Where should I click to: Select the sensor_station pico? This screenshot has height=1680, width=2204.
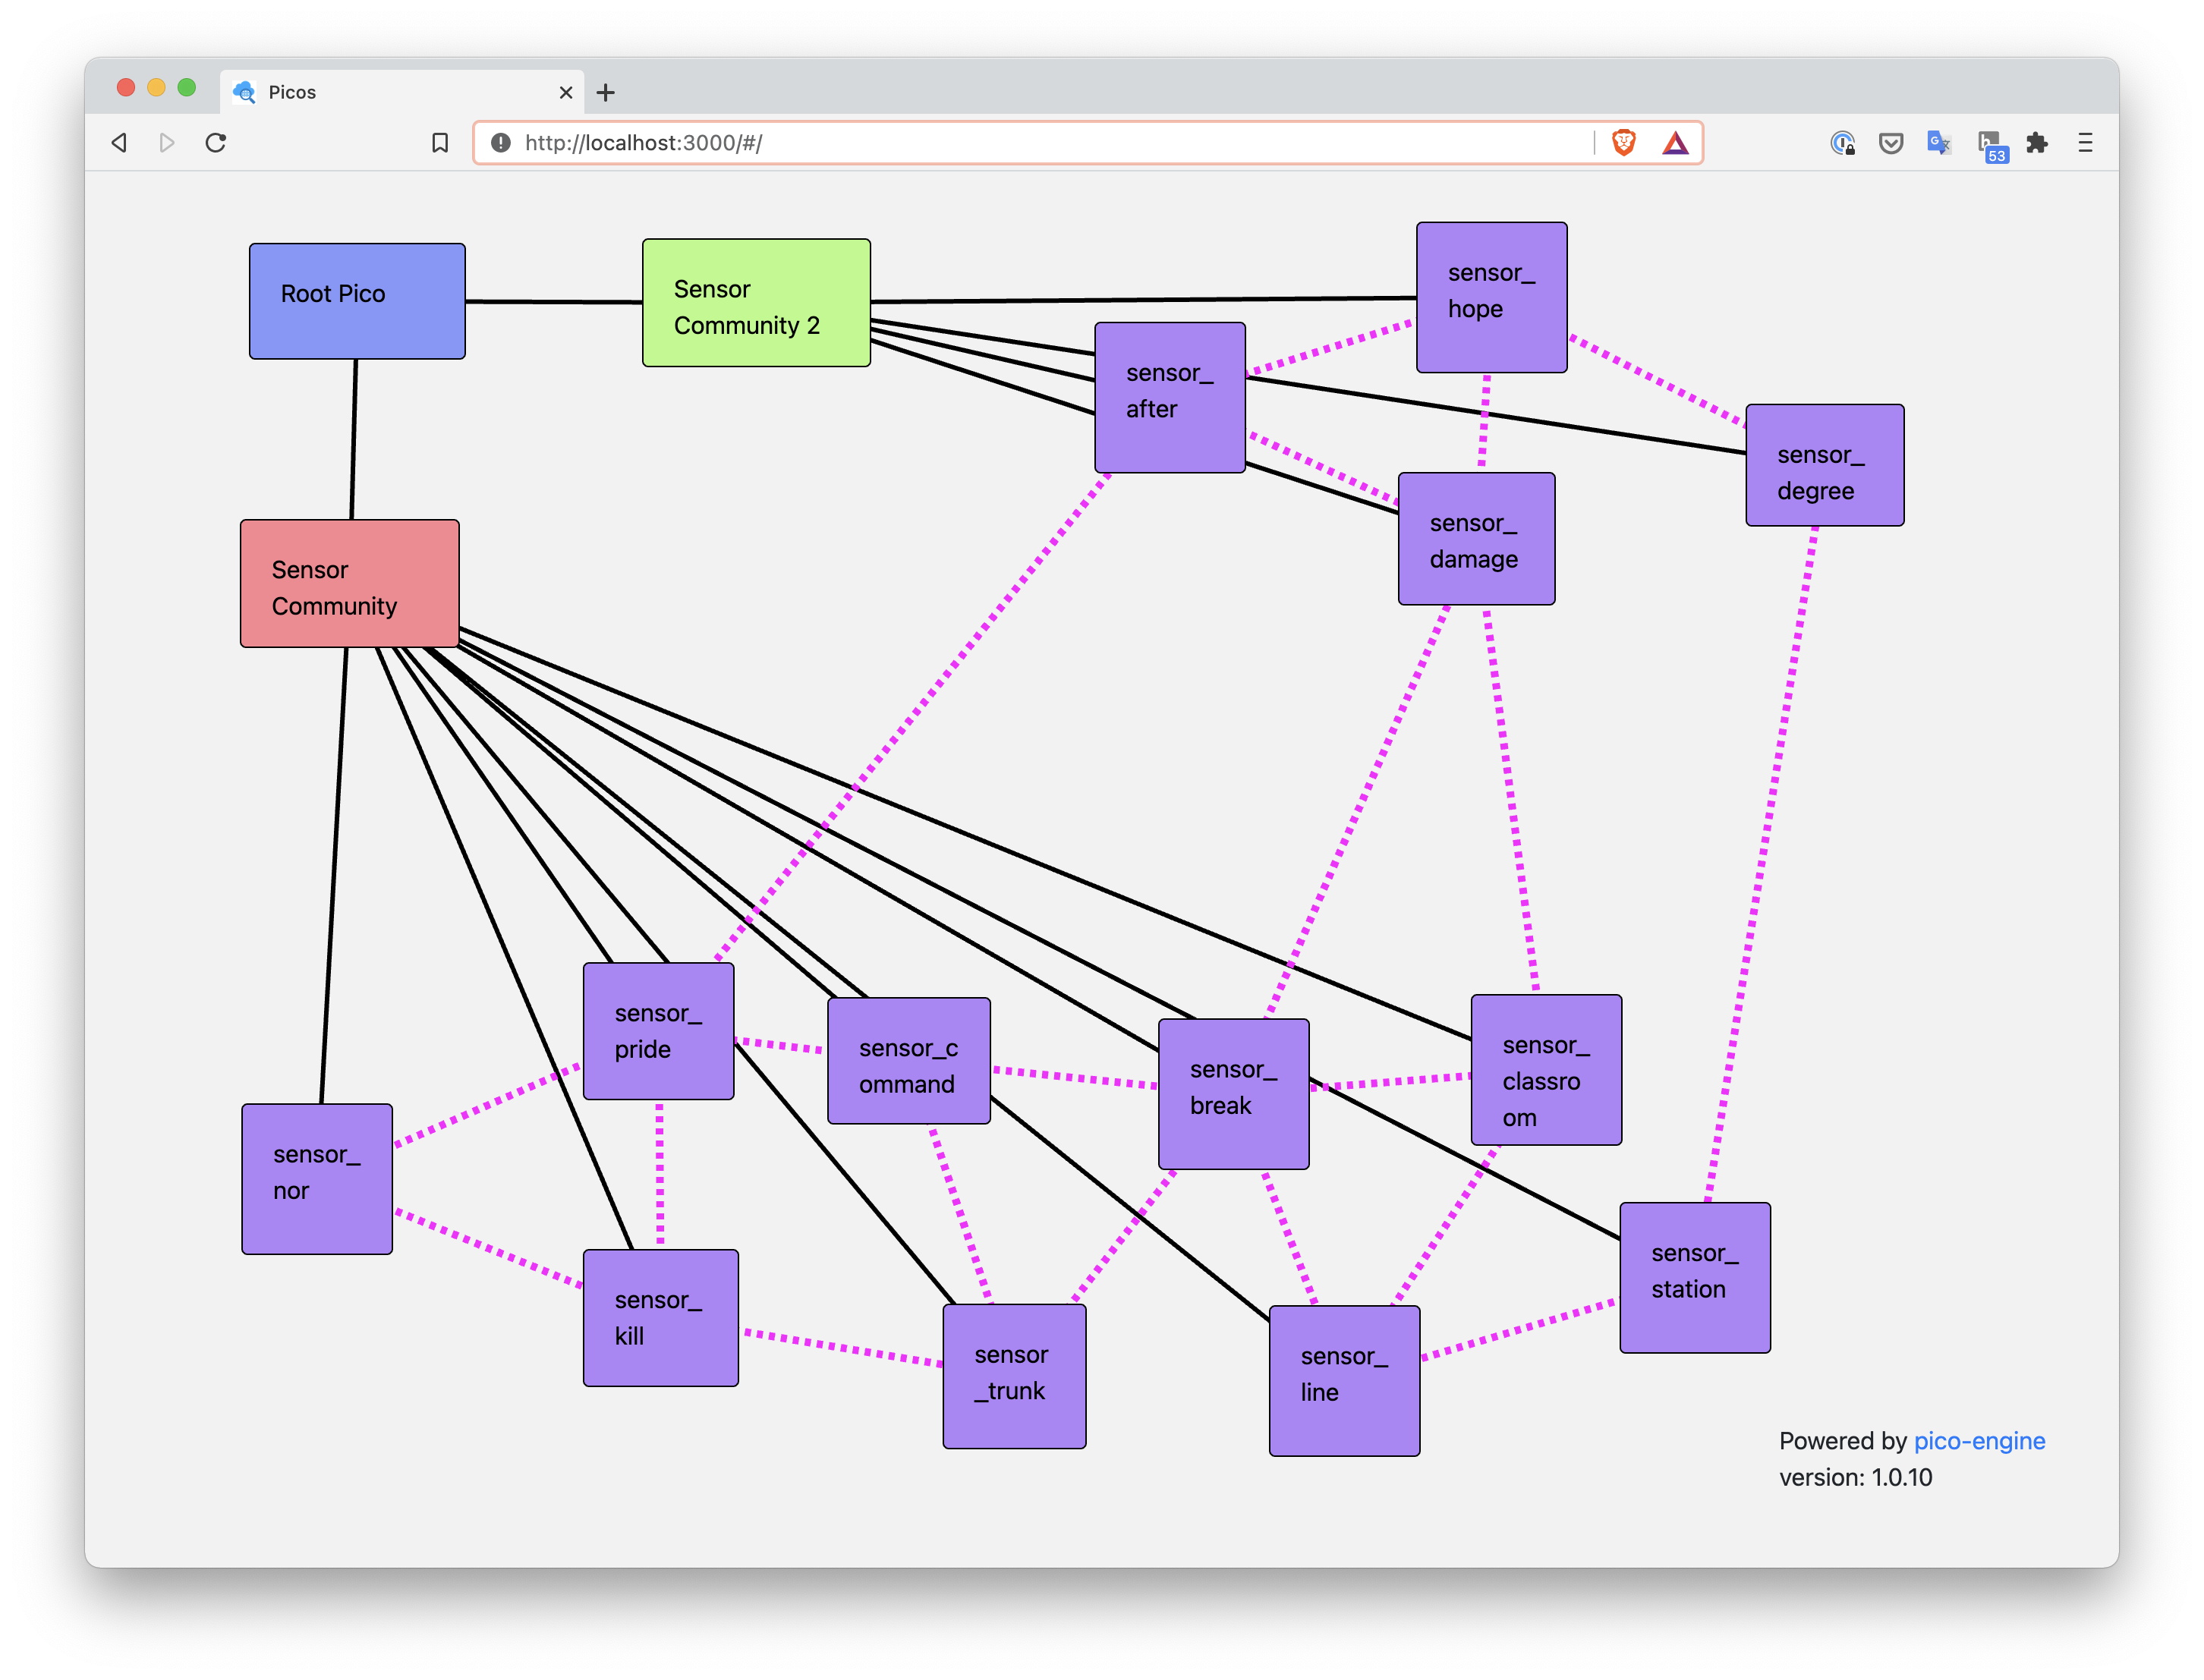click(1695, 1278)
